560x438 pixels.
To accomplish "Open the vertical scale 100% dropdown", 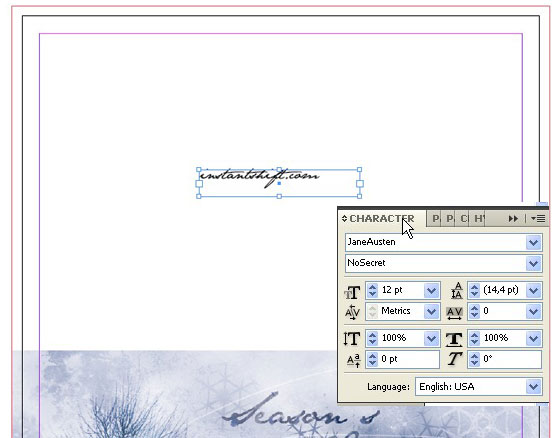I will (x=431, y=338).
